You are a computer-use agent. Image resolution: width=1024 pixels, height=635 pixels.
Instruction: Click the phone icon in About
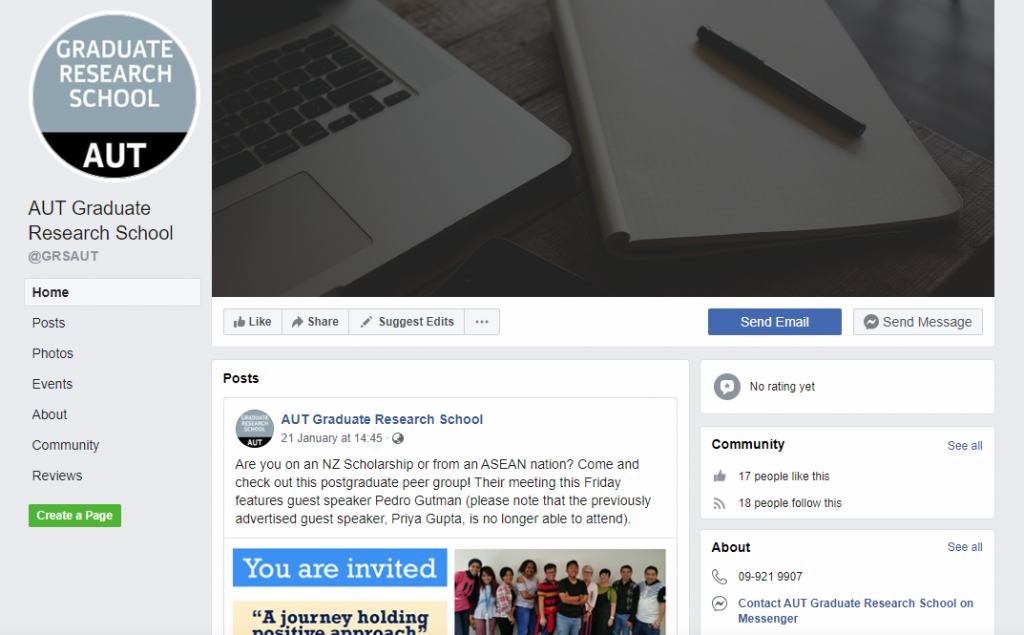point(719,577)
